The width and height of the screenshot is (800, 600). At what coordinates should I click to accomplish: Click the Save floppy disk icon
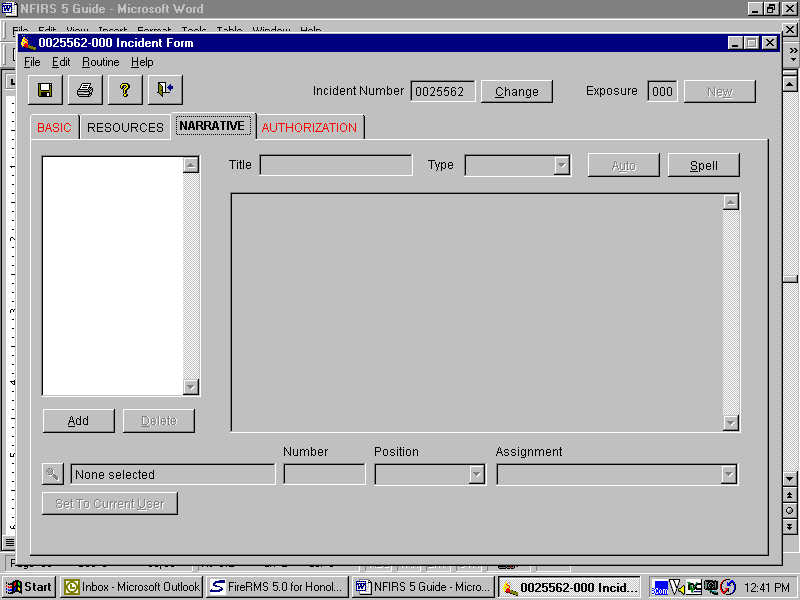pyautogui.click(x=45, y=90)
